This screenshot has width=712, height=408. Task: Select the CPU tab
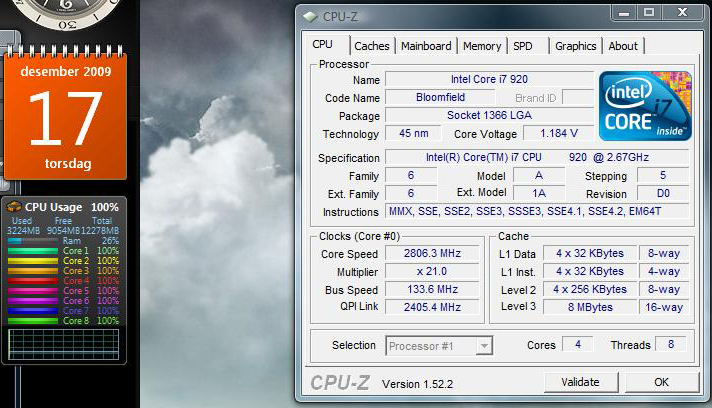[x=322, y=44]
